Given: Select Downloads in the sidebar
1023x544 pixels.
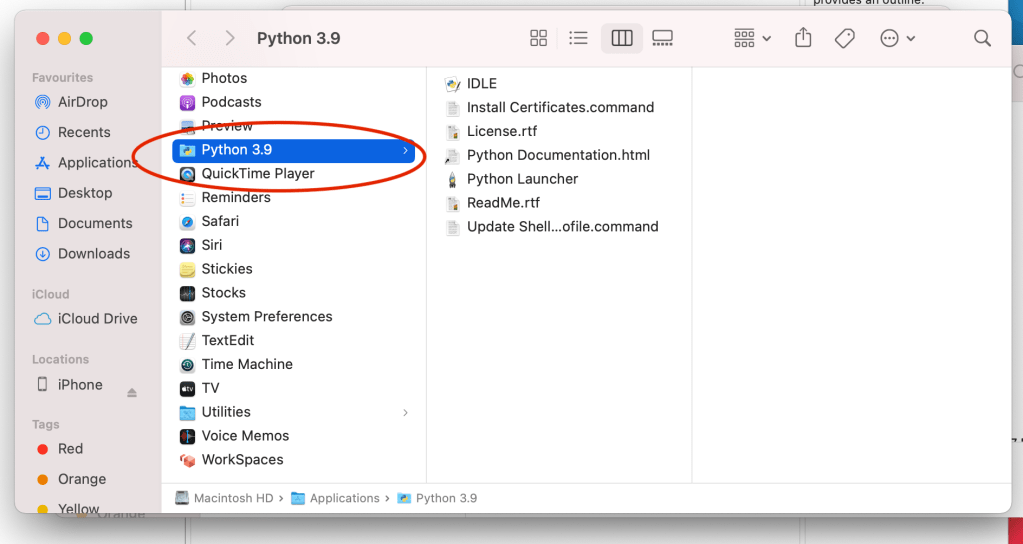Looking at the screenshot, I should [93, 254].
